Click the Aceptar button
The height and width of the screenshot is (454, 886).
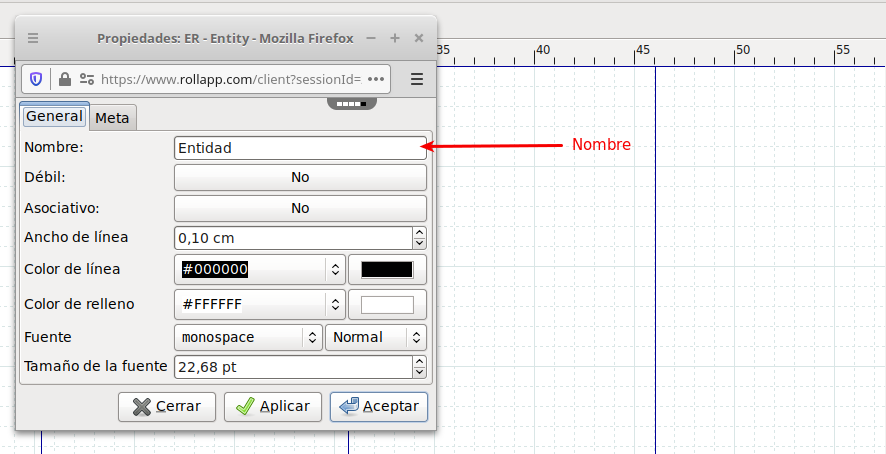(379, 407)
